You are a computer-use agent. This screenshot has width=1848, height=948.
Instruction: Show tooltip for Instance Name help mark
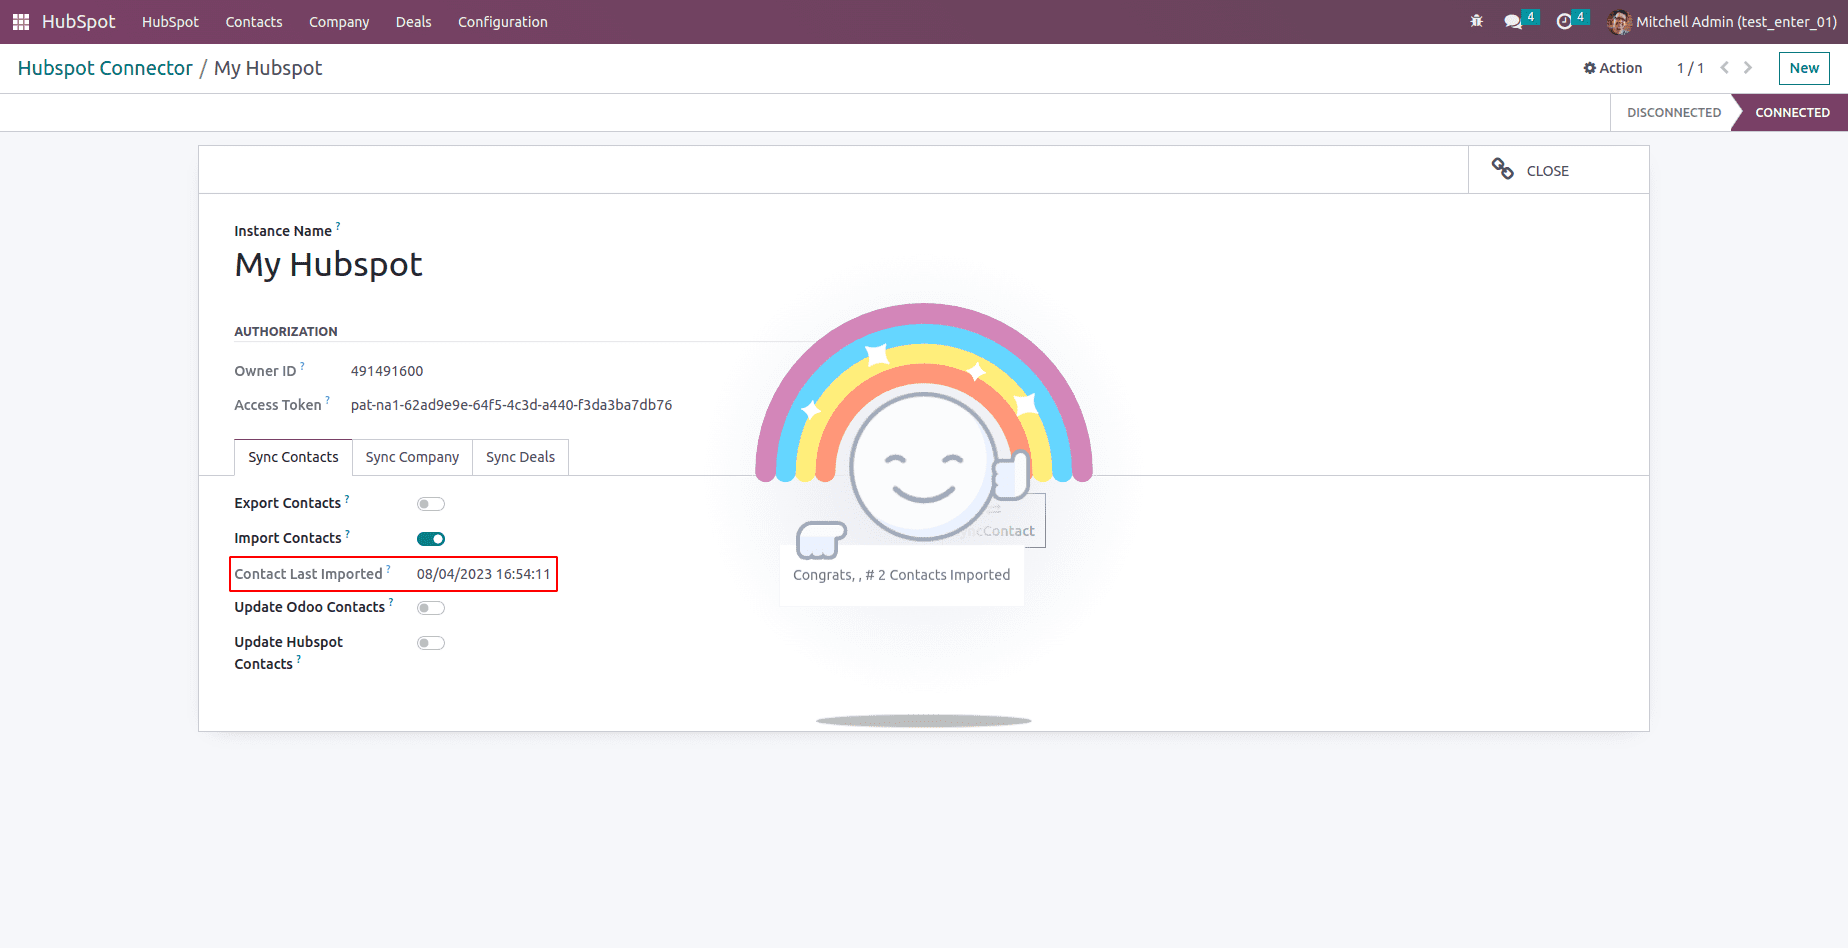338,225
